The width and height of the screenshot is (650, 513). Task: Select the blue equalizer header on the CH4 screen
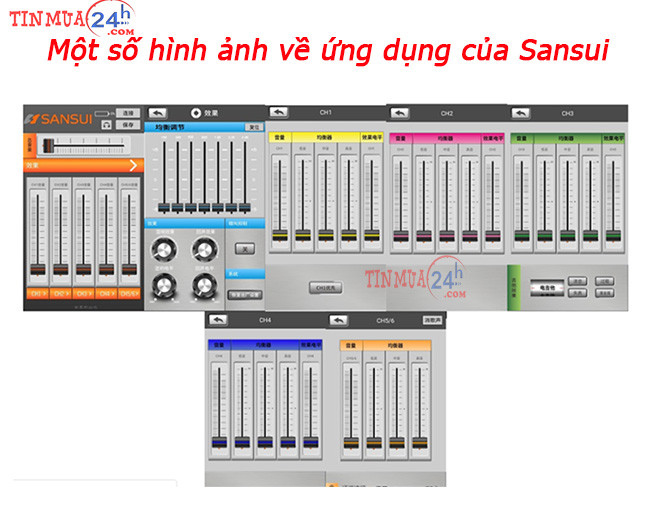(x=265, y=345)
